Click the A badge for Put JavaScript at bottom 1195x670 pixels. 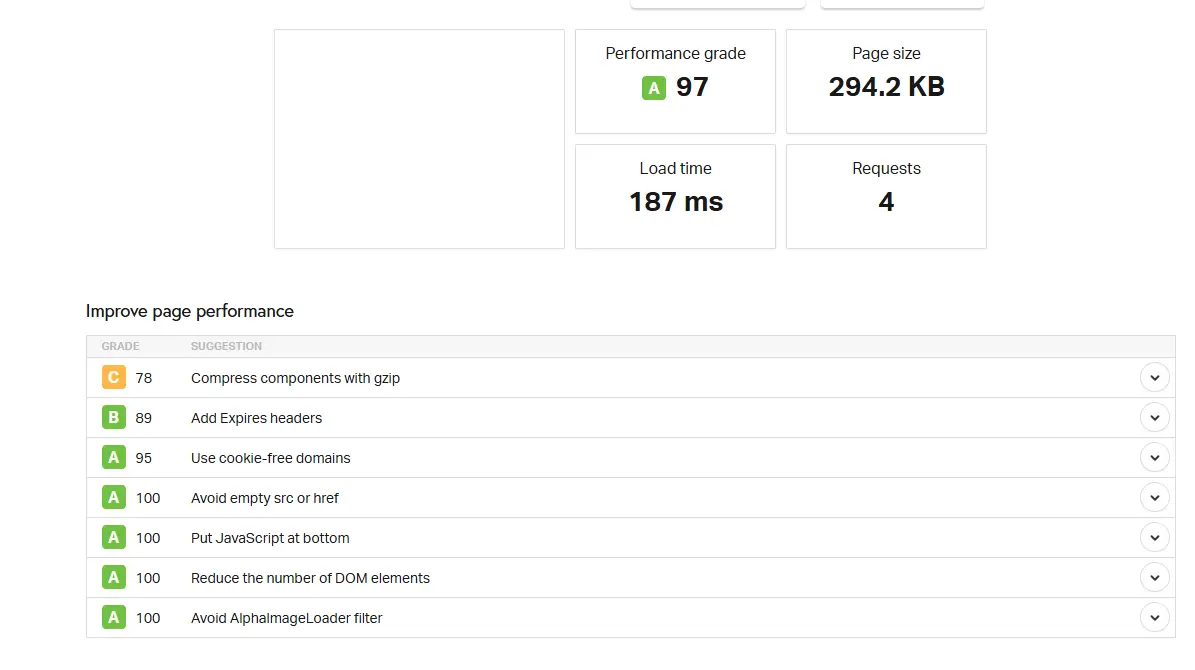point(113,537)
